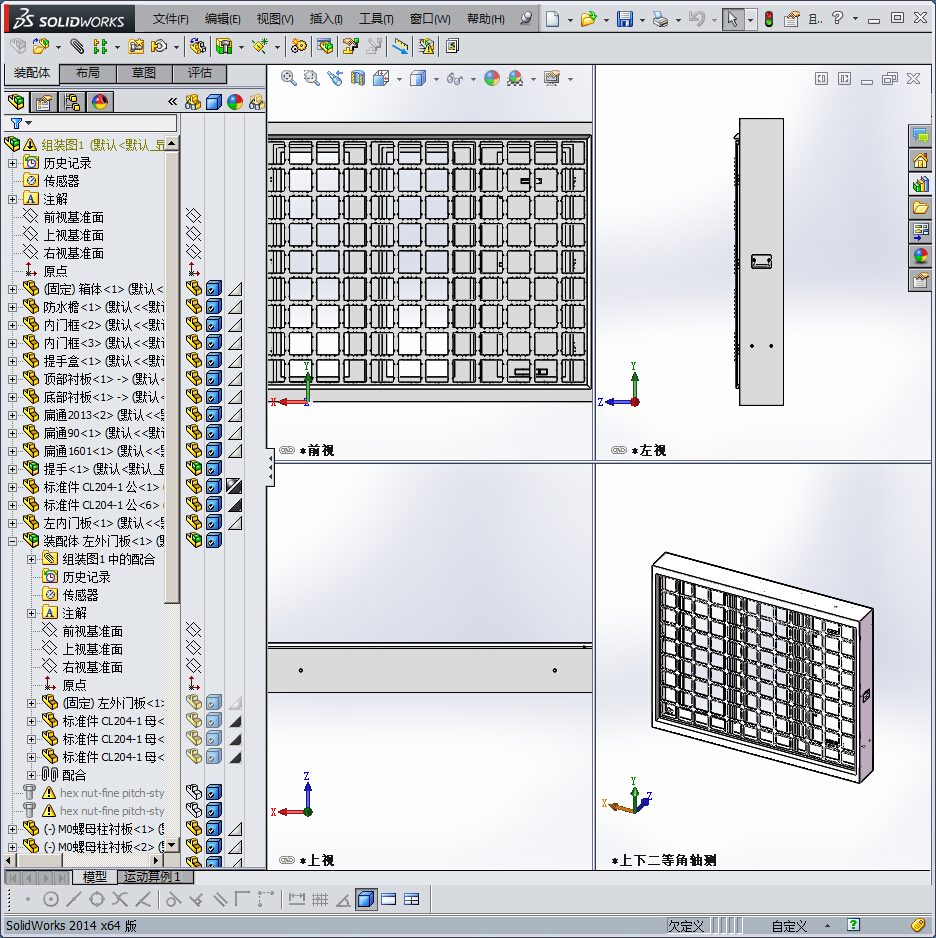Toggle hide/show for 防水檐<1> component

click(x=193, y=307)
